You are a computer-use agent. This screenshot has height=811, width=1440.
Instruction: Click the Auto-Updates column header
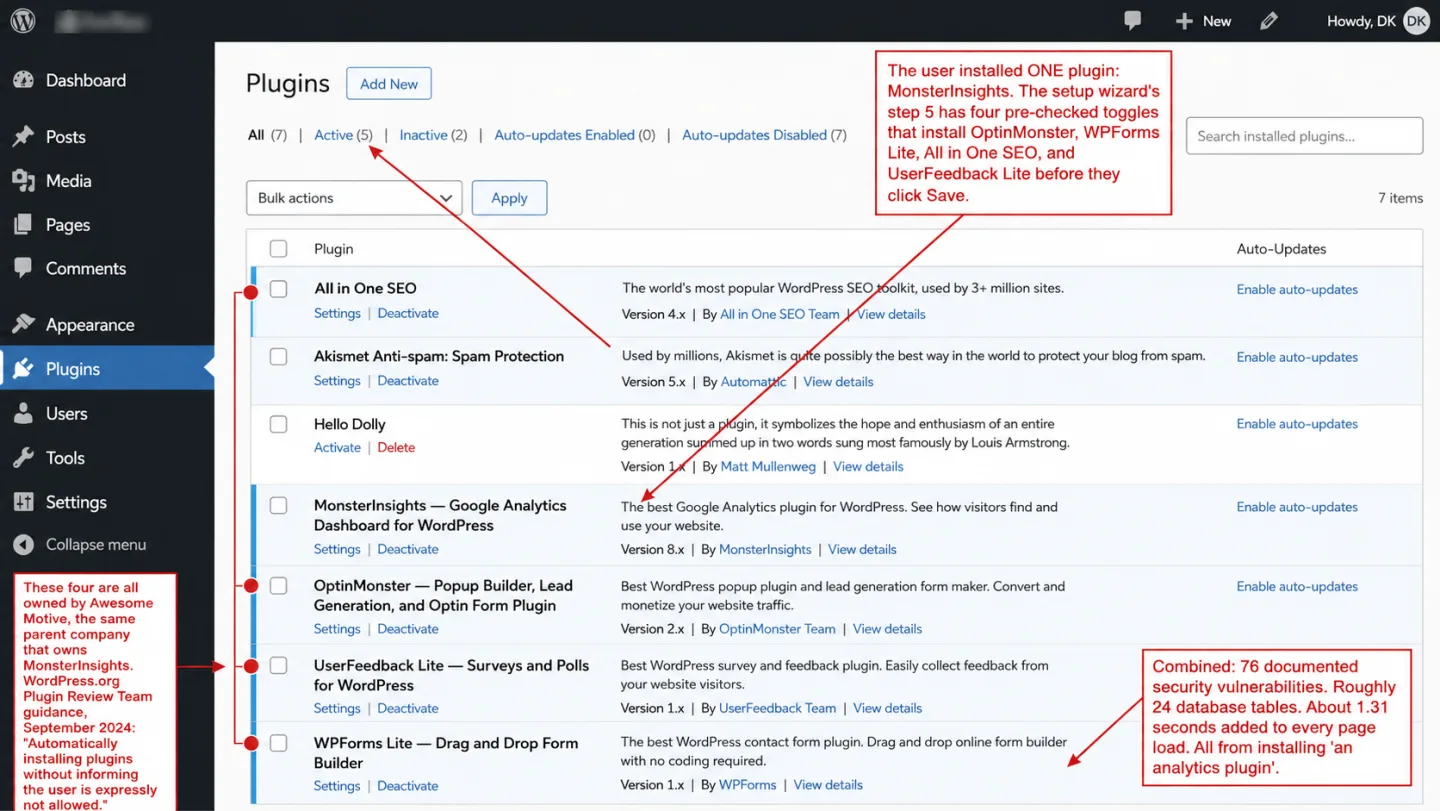click(x=1281, y=249)
